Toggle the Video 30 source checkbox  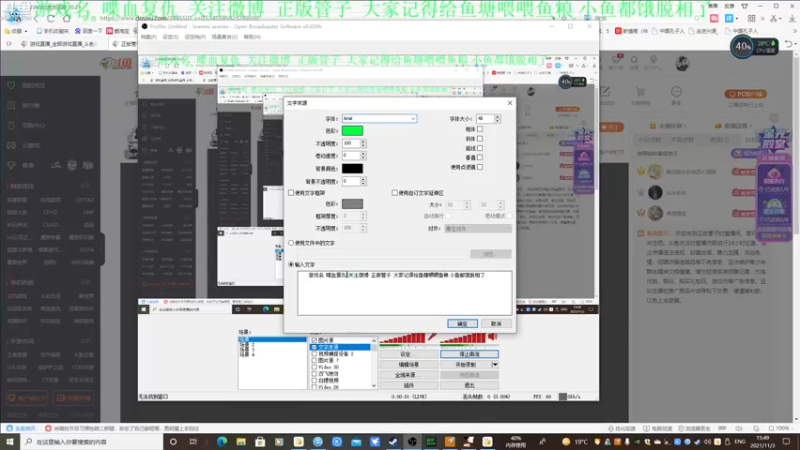click(314, 367)
